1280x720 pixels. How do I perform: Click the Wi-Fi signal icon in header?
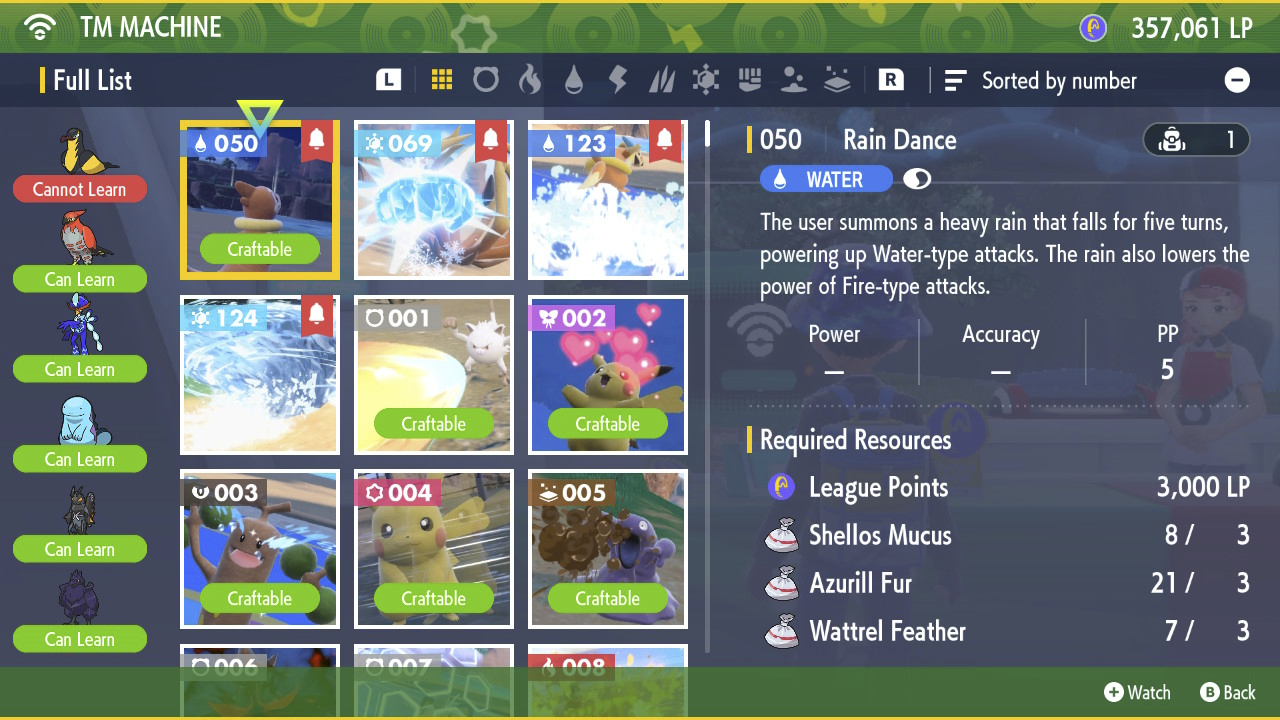(41, 27)
